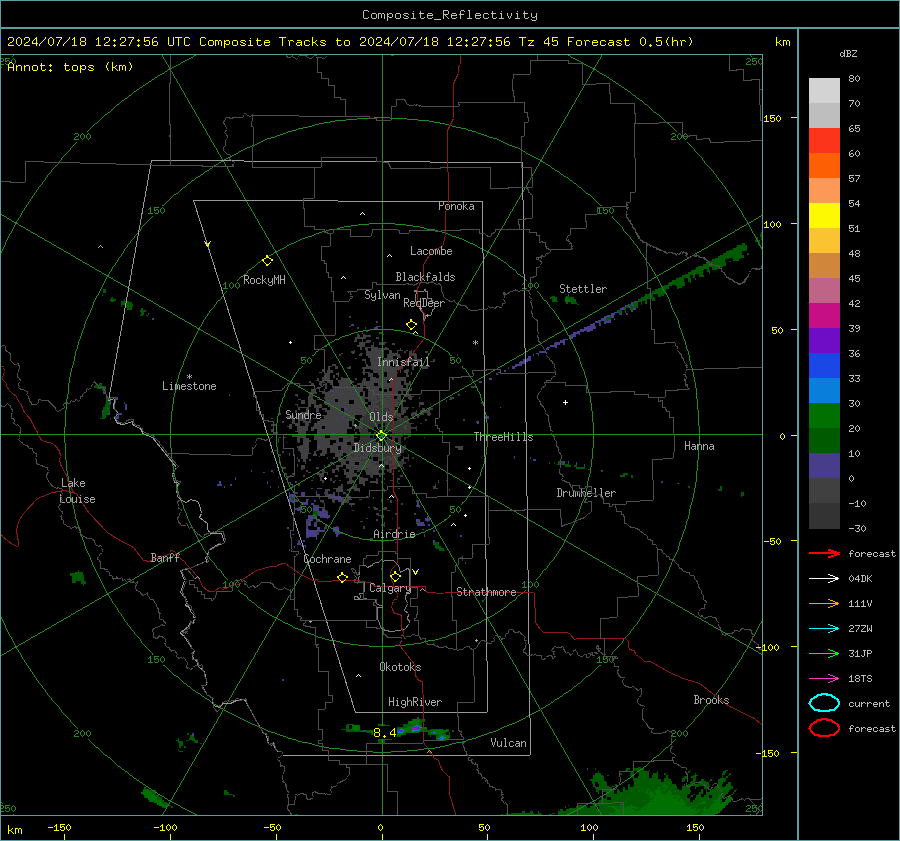Click the magenta 18TS arrow legend icon
This screenshot has height=841, width=900.
click(824, 679)
